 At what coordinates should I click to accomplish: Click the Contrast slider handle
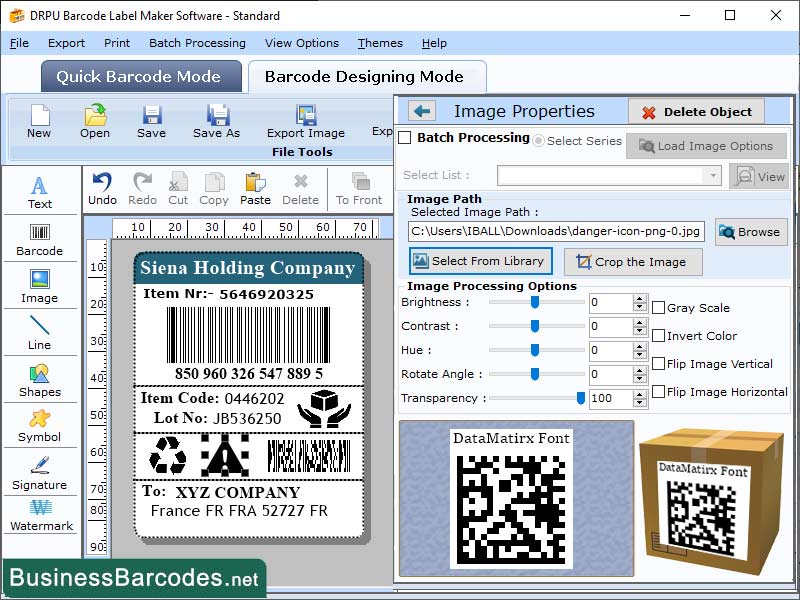click(535, 326)
